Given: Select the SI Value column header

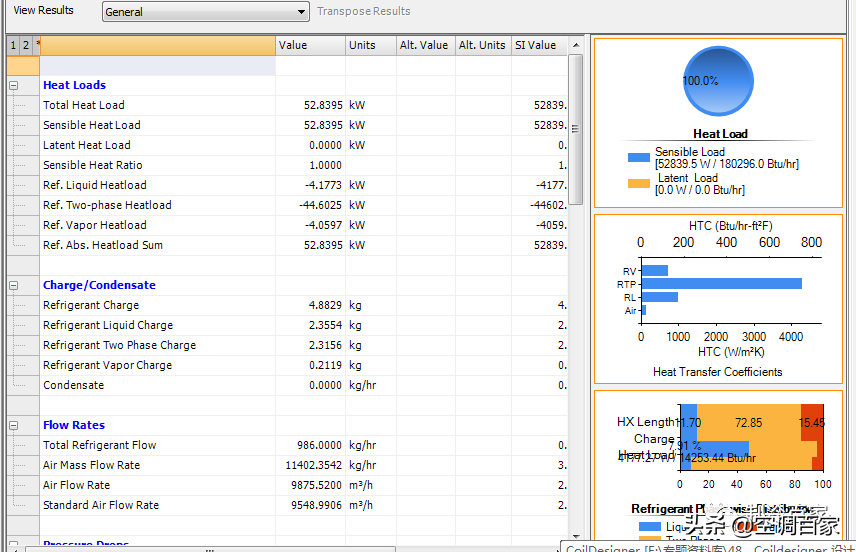Looking at the screenshot, I should coord(538,45).
